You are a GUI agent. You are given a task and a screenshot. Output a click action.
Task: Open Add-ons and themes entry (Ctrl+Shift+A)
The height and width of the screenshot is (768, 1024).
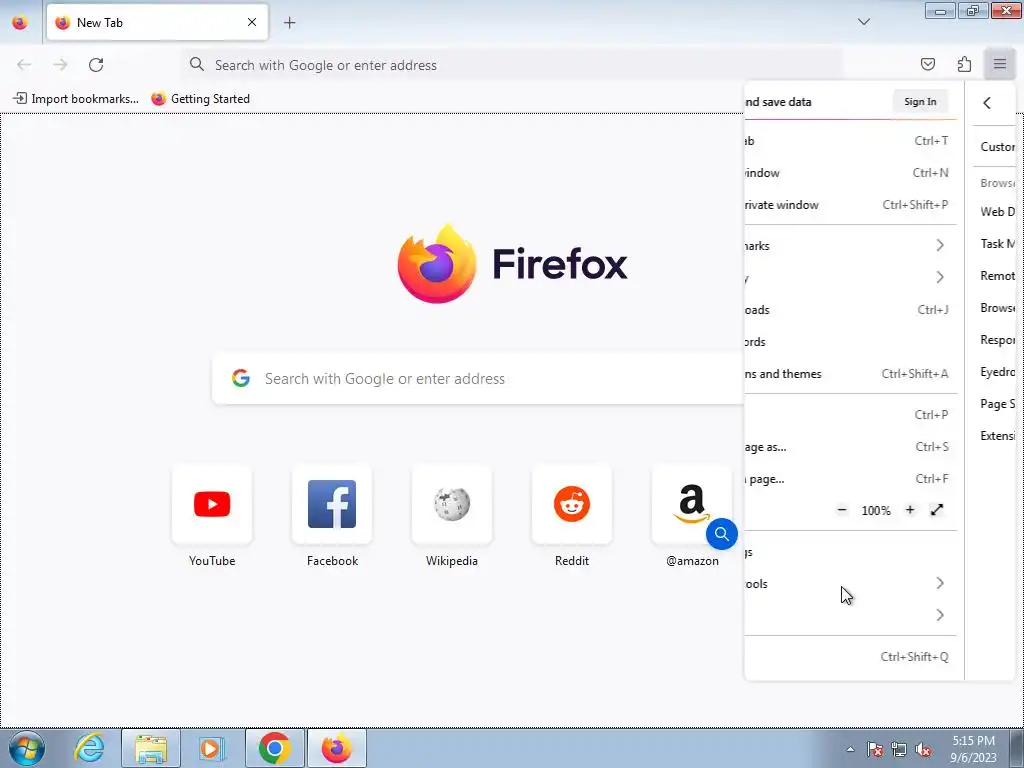click(x=850, y=374)
